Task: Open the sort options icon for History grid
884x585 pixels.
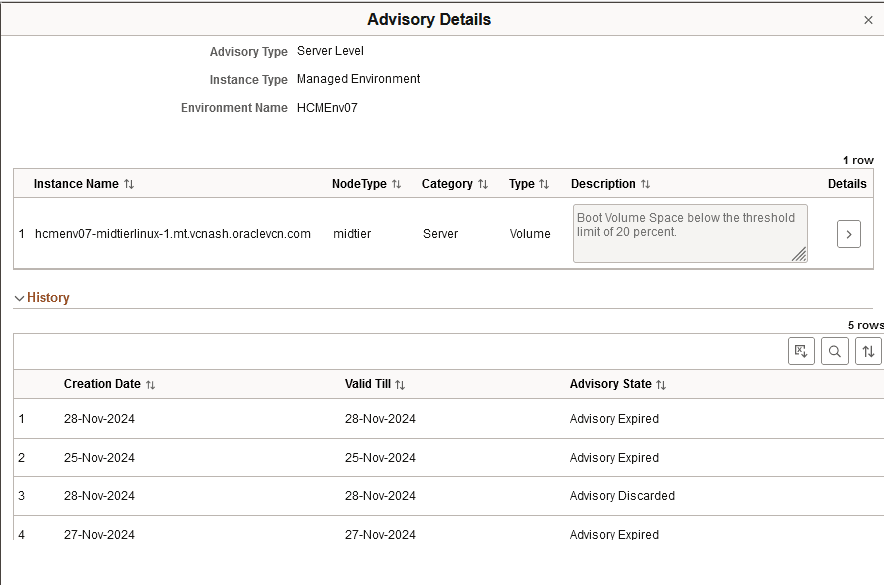Action: 866,351
